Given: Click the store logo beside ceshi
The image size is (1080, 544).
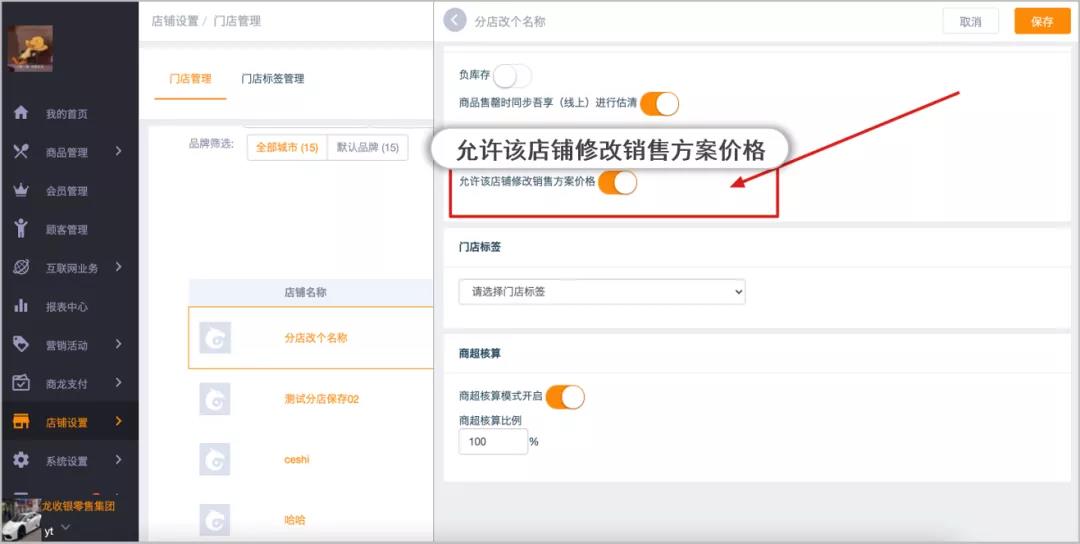Looking at the screenshot, I should (x=215, y=459).
